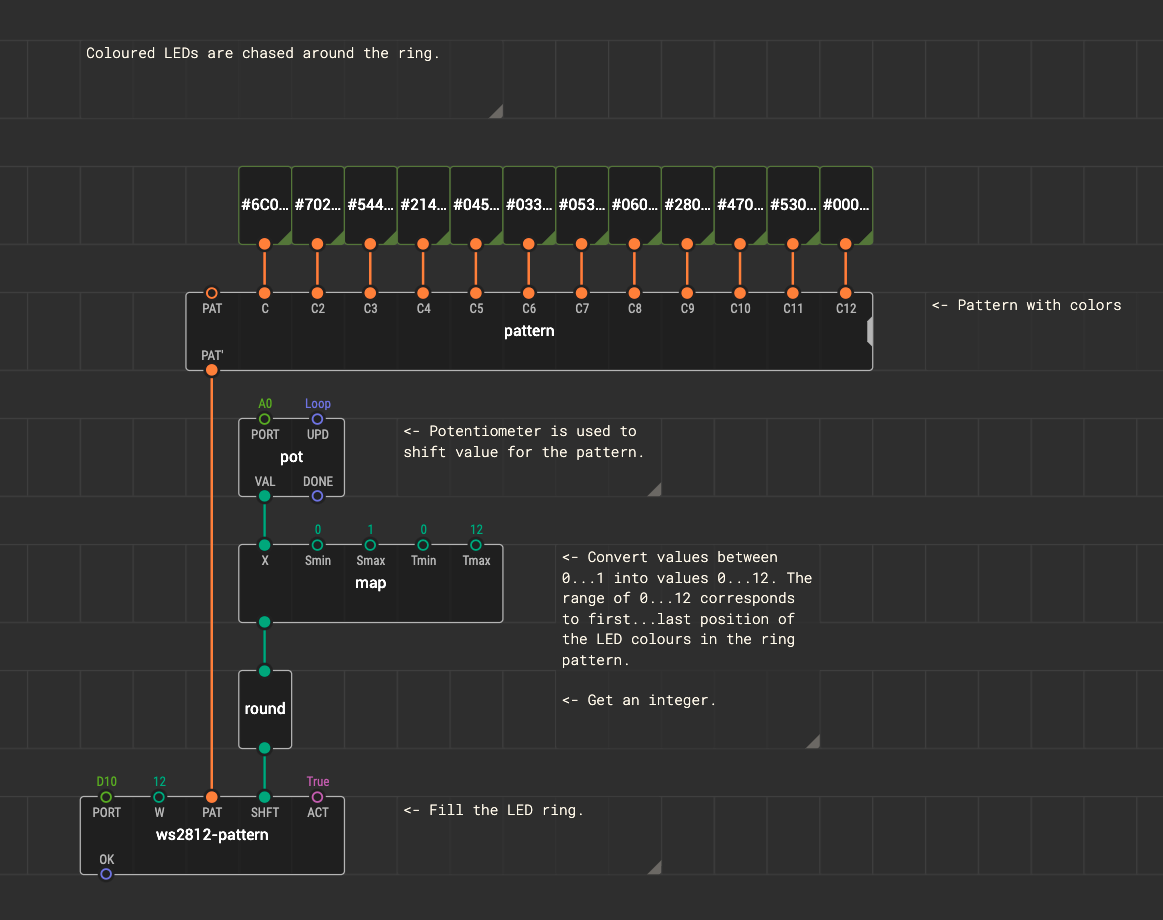The height and width of the screenshot is (920, 1163).
Task: Select the round node
Action: point(265,709)
